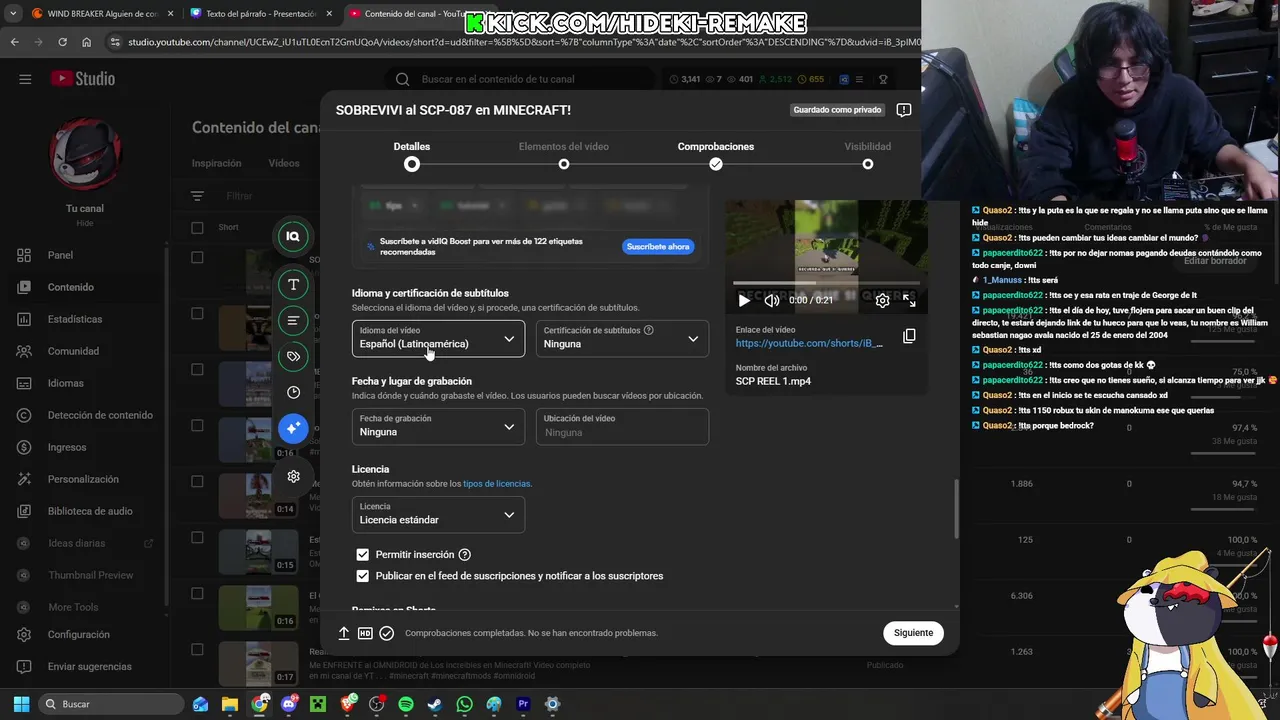Viewport: 1280px width, 720px height.
Task: Click the vidIQ text tool button
Action: [x=293, y=284]
